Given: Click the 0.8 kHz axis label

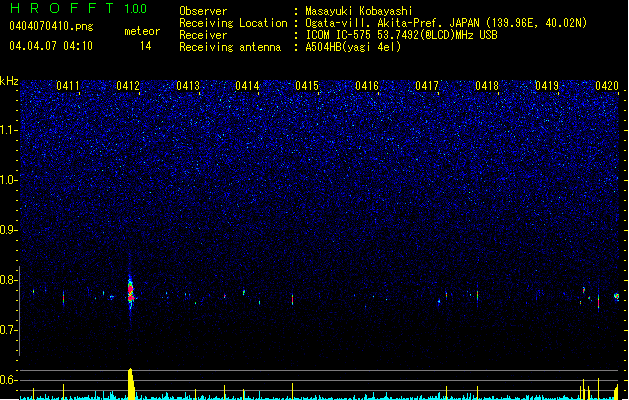Looking at the screenshot, I should tap(9, 280).
